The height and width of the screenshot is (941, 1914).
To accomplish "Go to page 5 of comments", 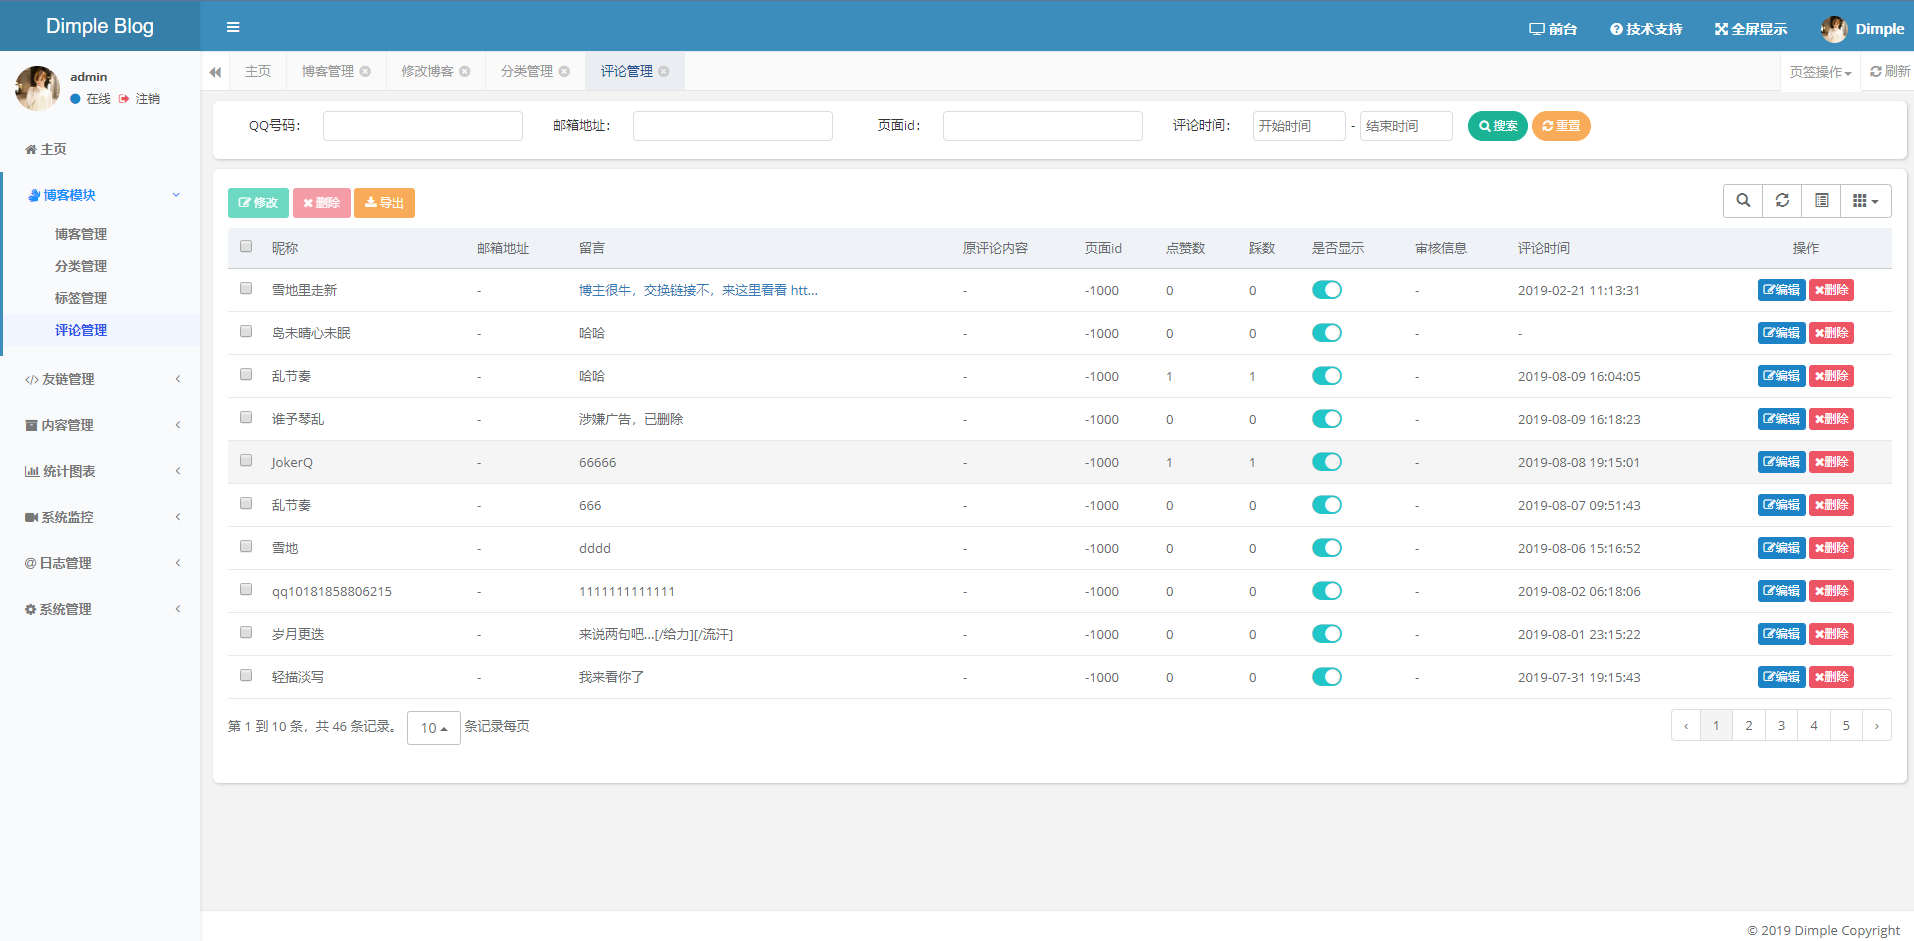I will tap(1846, 725).
